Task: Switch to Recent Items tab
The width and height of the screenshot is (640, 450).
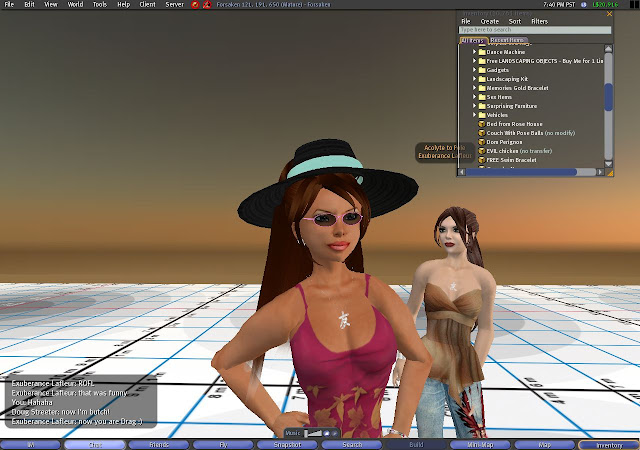Action: [507, 40]
